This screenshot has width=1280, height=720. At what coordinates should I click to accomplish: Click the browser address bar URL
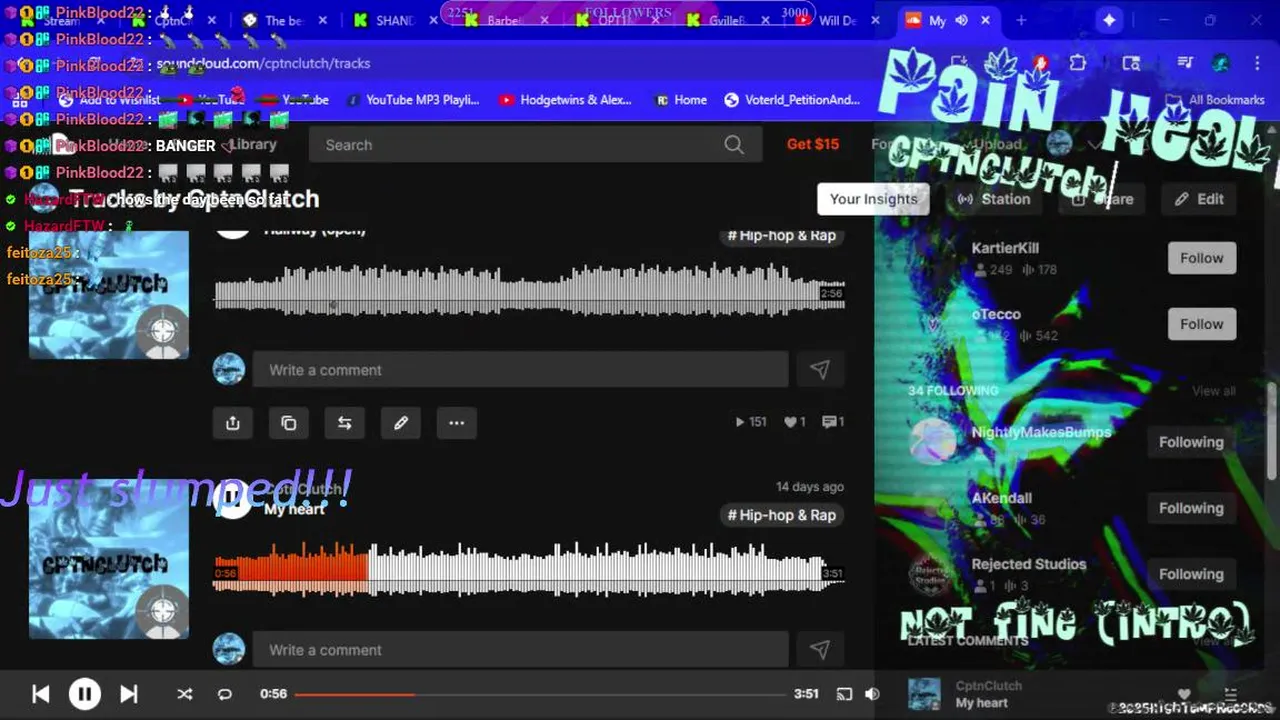pyautogui.click(x=263, y=63)
